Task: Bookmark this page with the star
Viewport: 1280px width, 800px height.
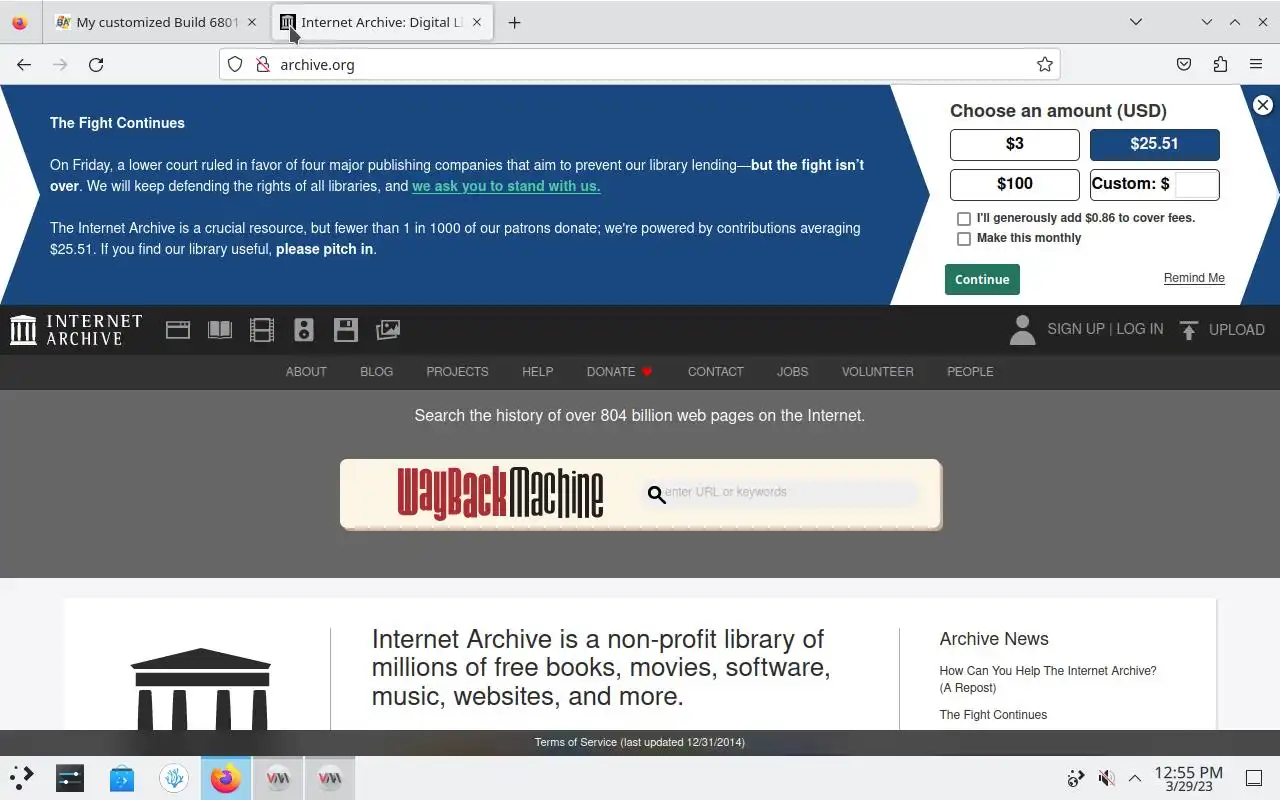Action: click(1045, 64)
